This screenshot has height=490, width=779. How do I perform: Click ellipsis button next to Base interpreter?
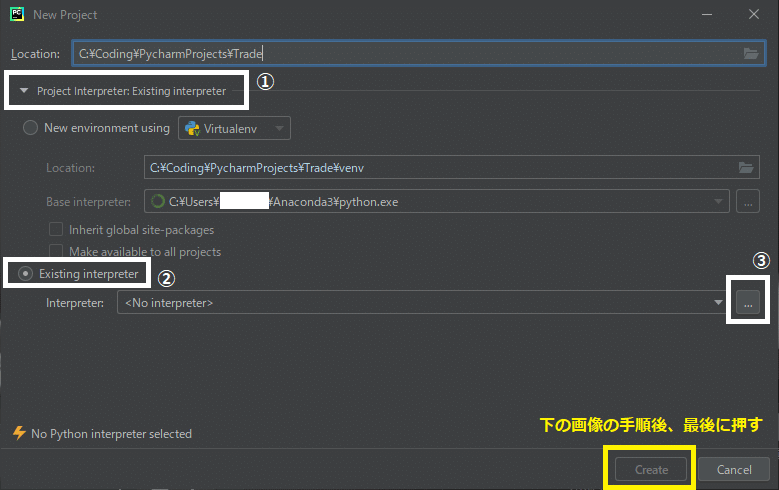click(748, 202)
